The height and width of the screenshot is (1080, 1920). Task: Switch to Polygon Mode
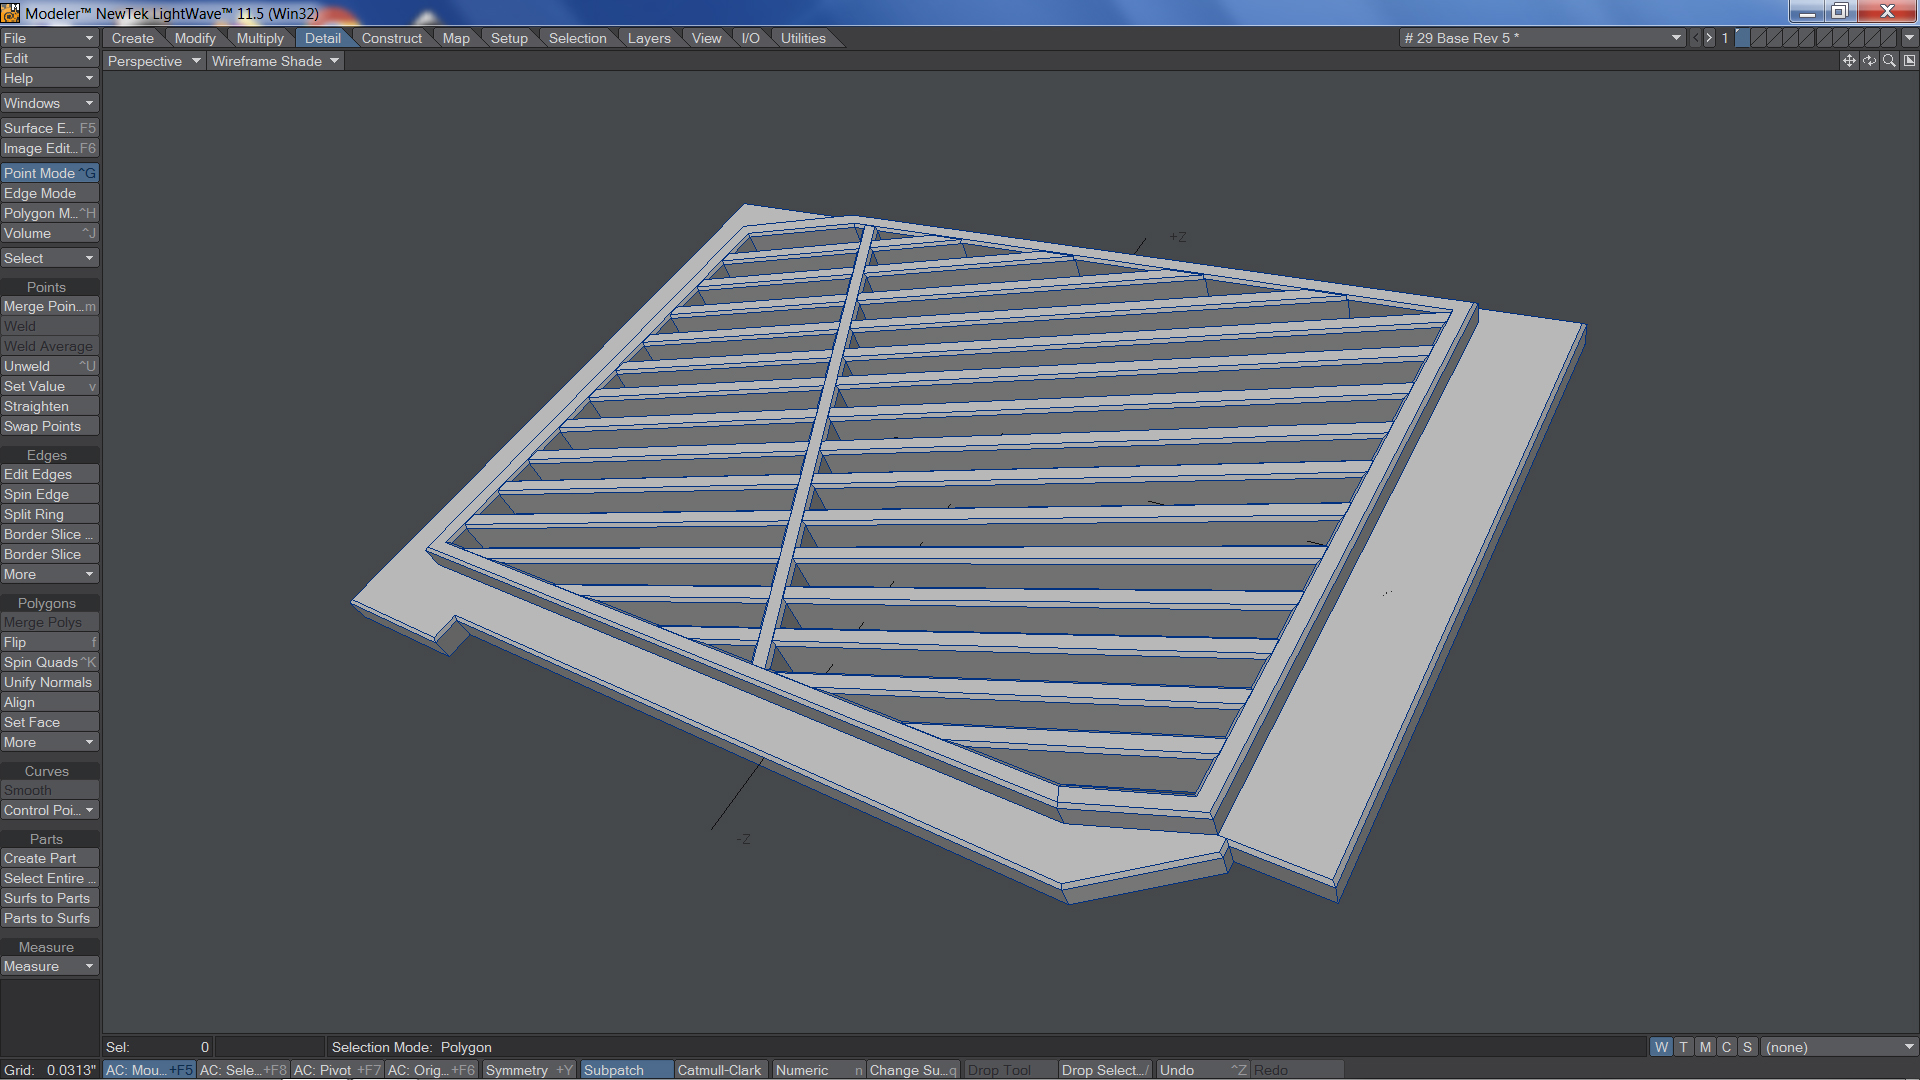[x=49, y=213]
